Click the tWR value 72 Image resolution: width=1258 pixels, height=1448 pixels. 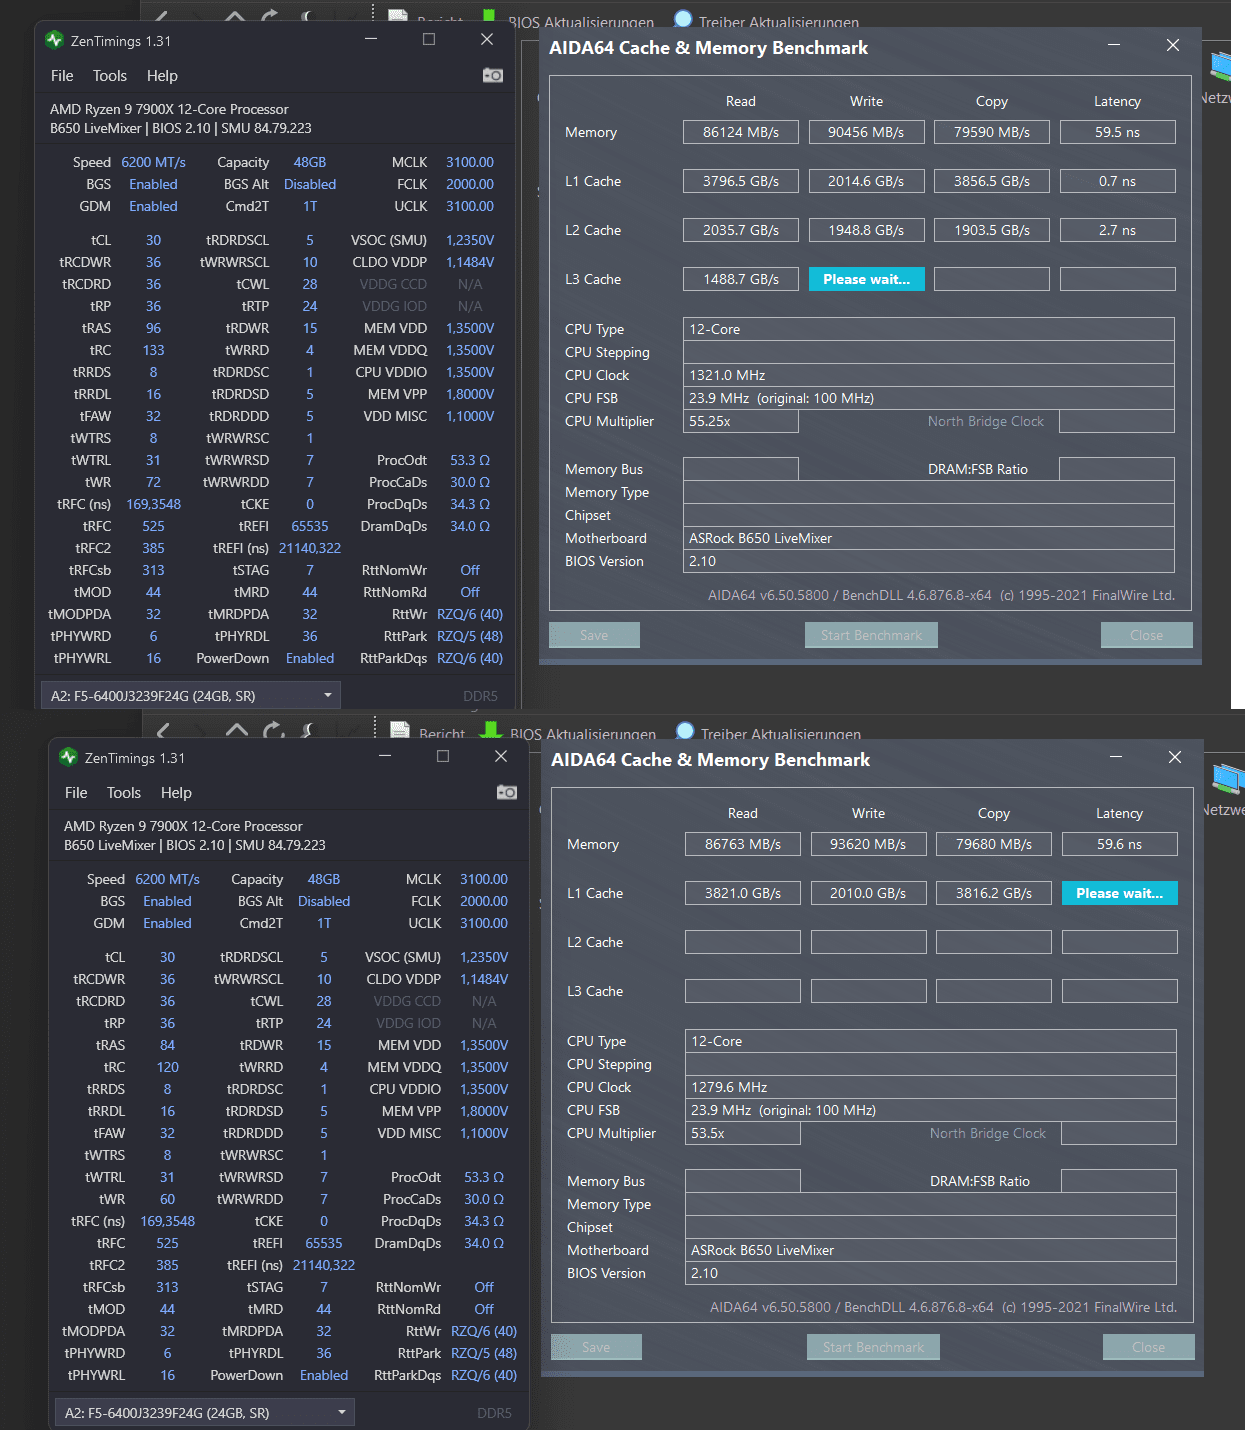pyautogui.click(x=153, y=482)
